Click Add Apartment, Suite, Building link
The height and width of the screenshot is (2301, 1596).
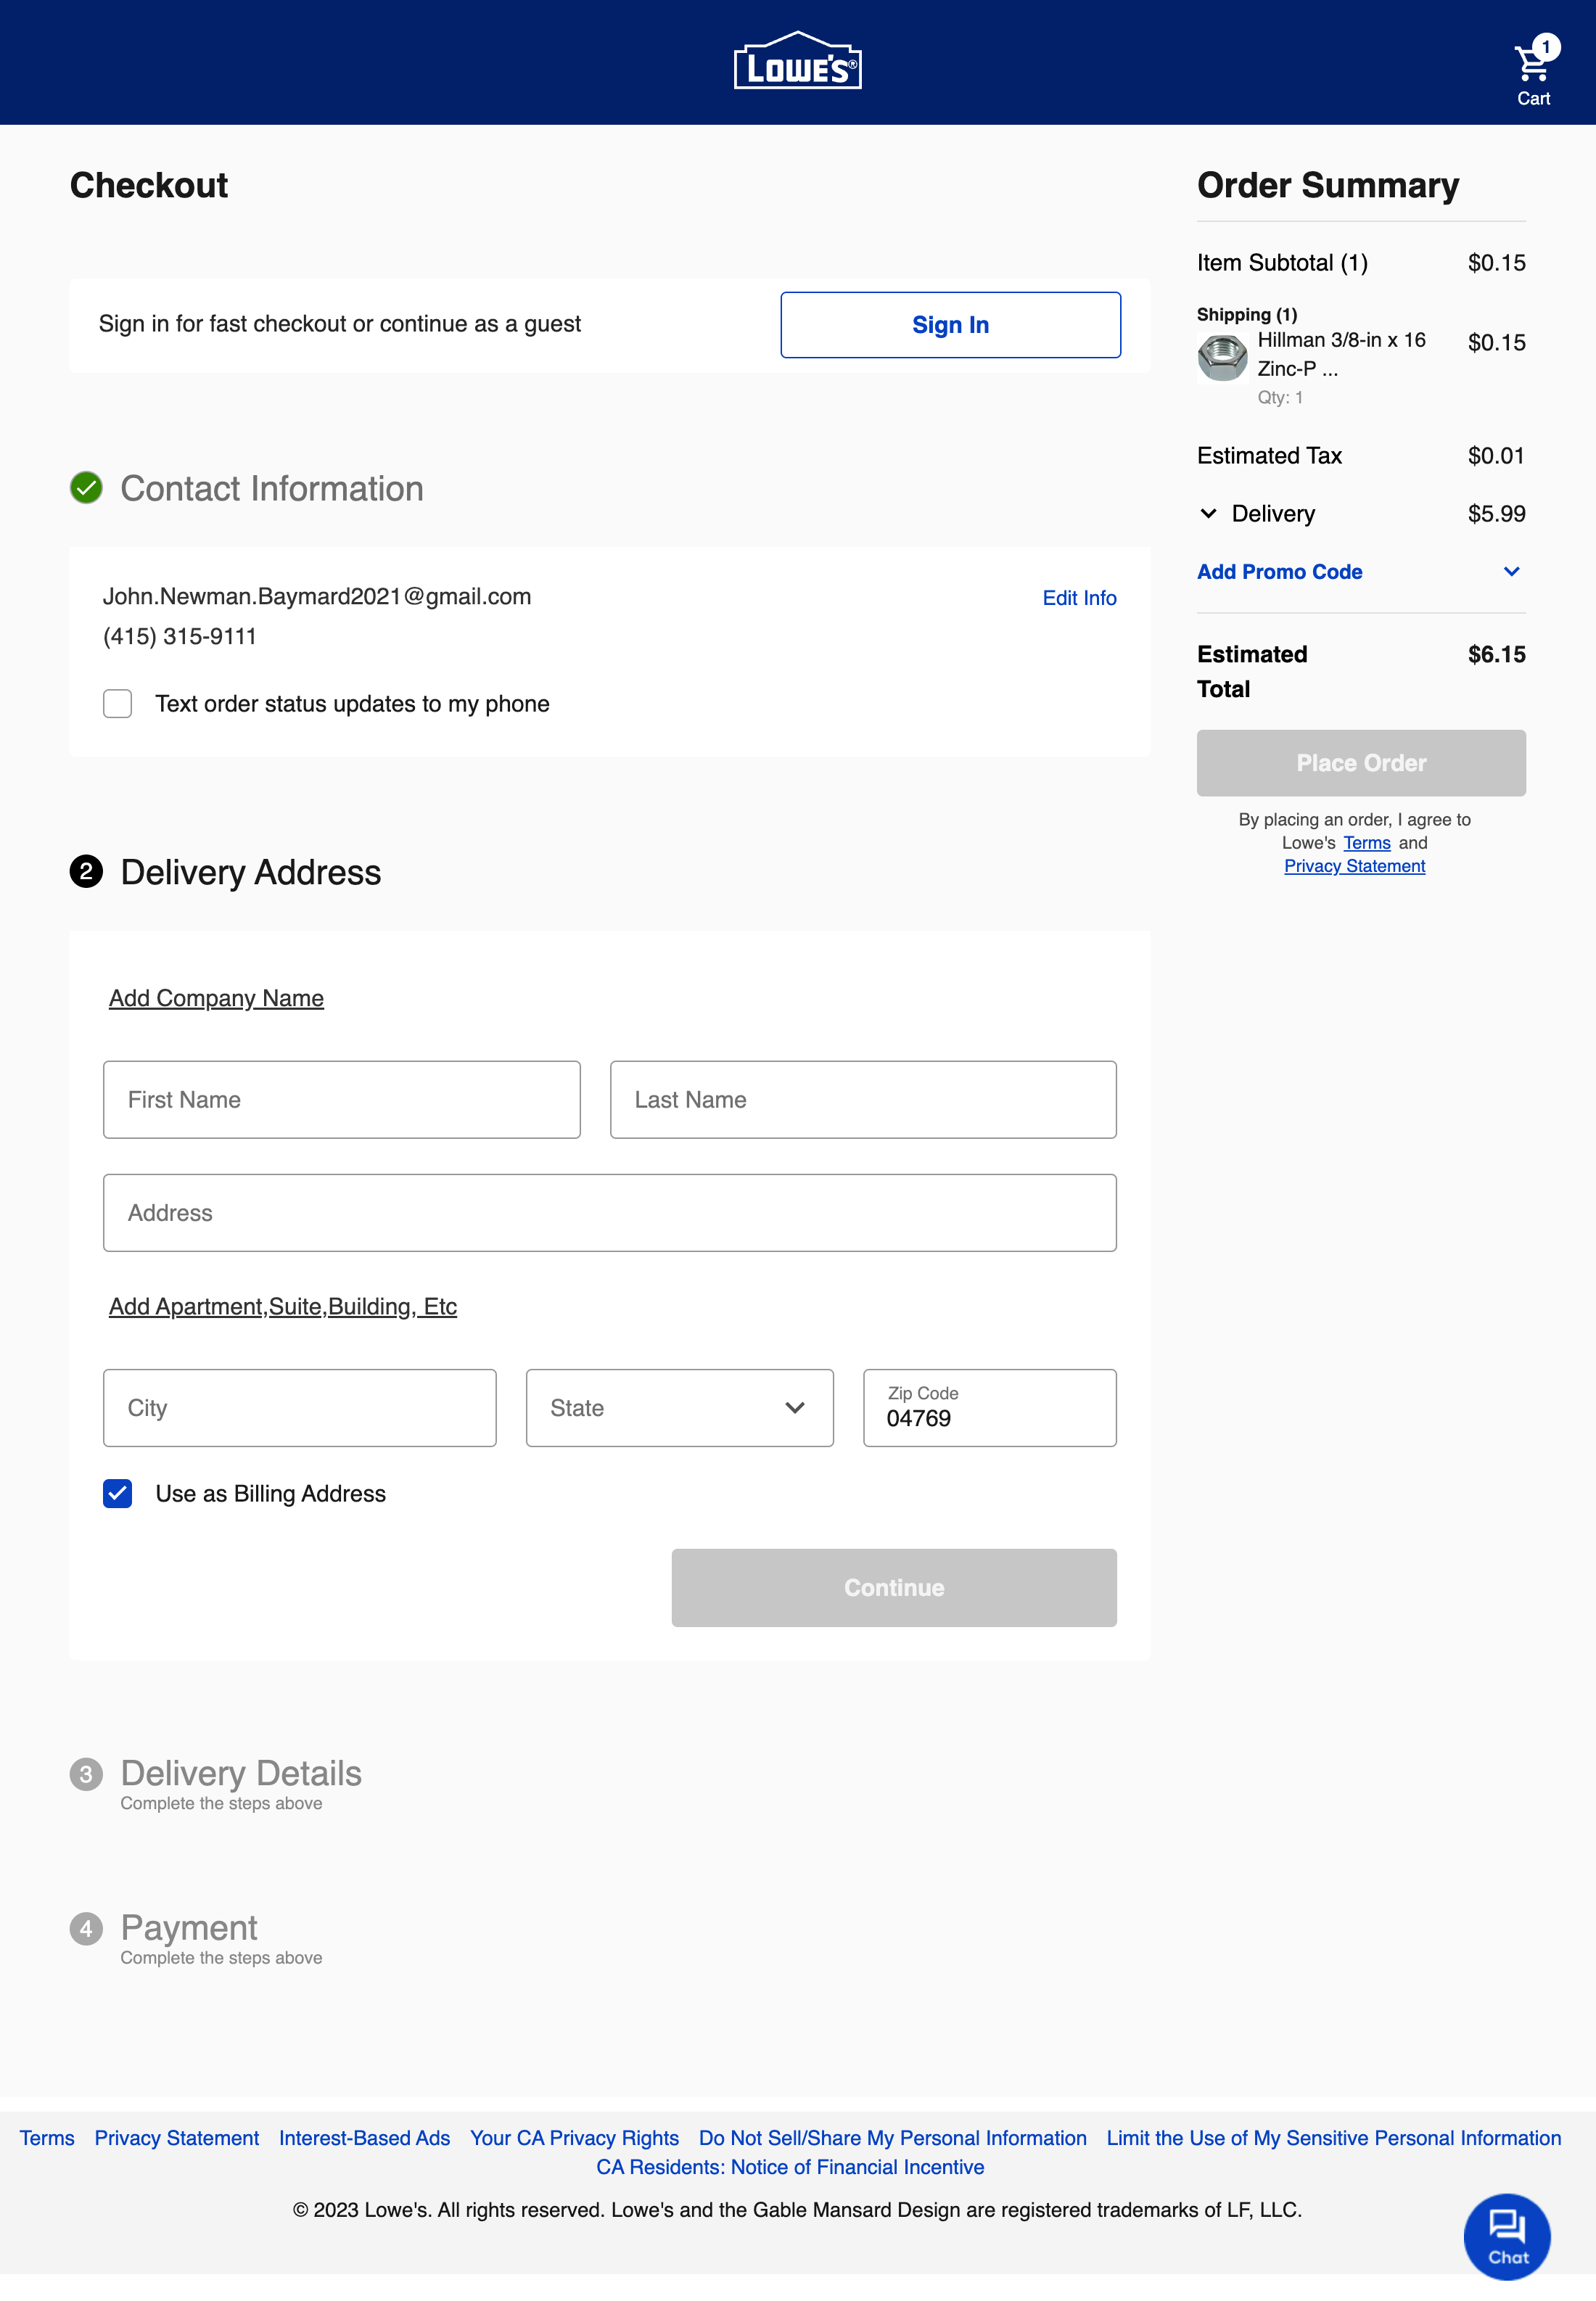282,1306
